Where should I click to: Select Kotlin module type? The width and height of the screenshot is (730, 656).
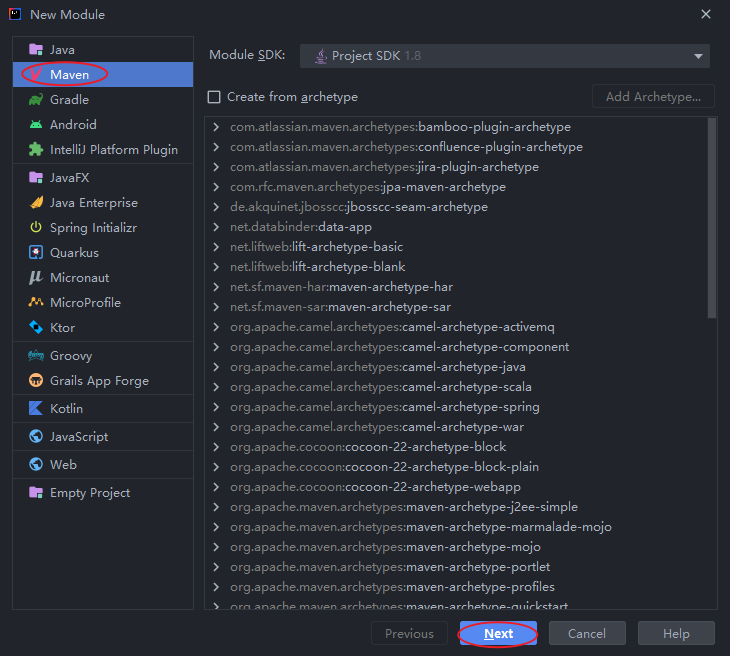[103, 408]
